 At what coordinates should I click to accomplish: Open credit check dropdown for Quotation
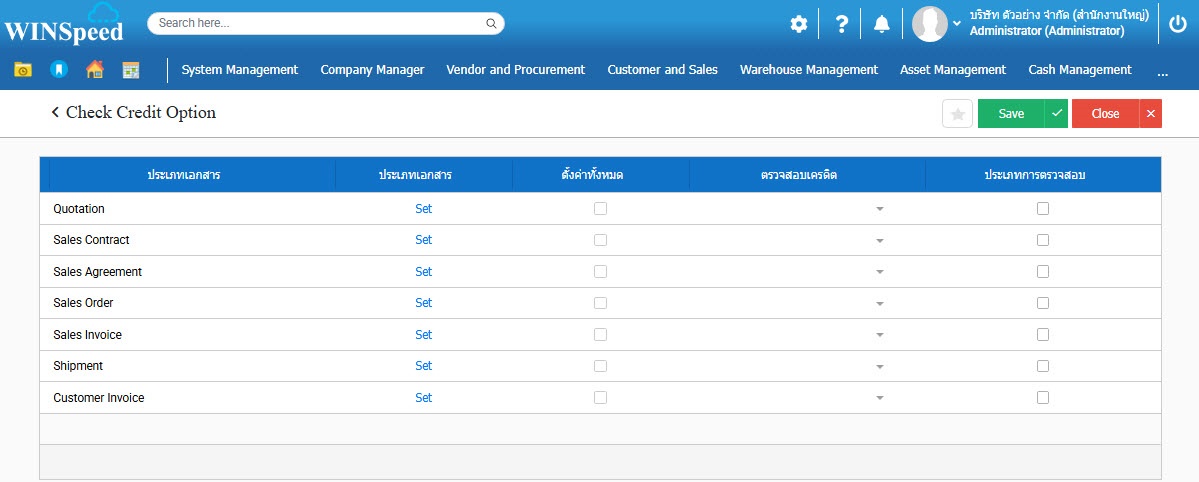pos(879,209)
